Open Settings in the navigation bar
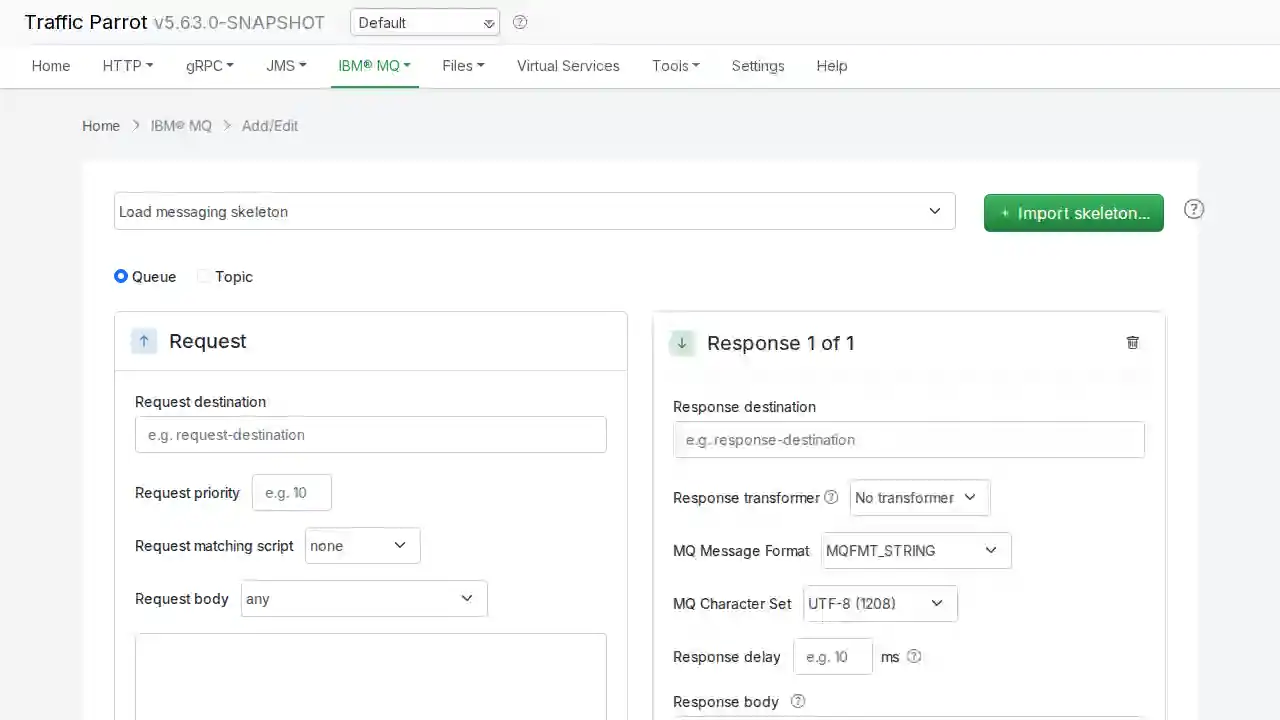Image resolution: width=1280 pixels, height=720 pixels. (758, 66)
